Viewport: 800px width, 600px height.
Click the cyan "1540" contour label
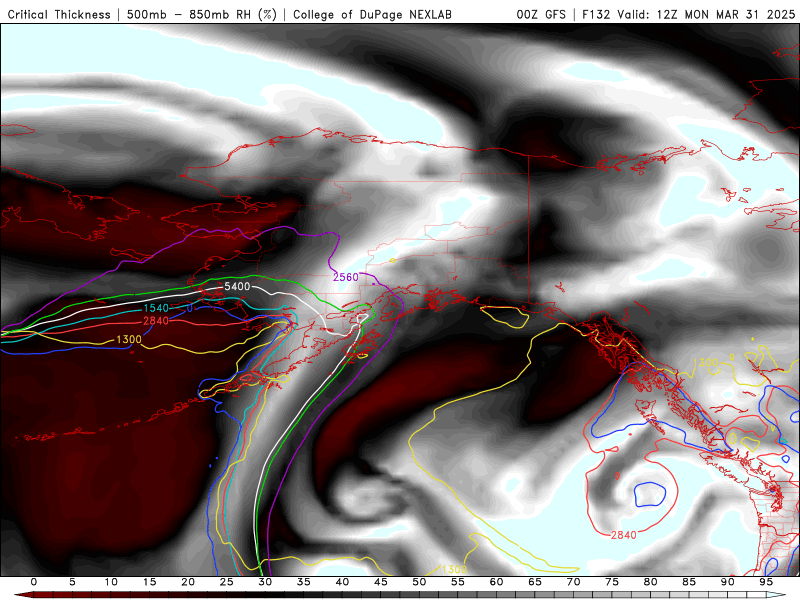pyautogui.click(x=156, y=308)
